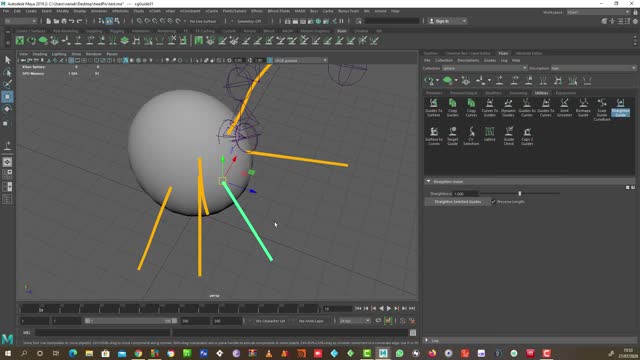Click the Play forwards button

389,309
